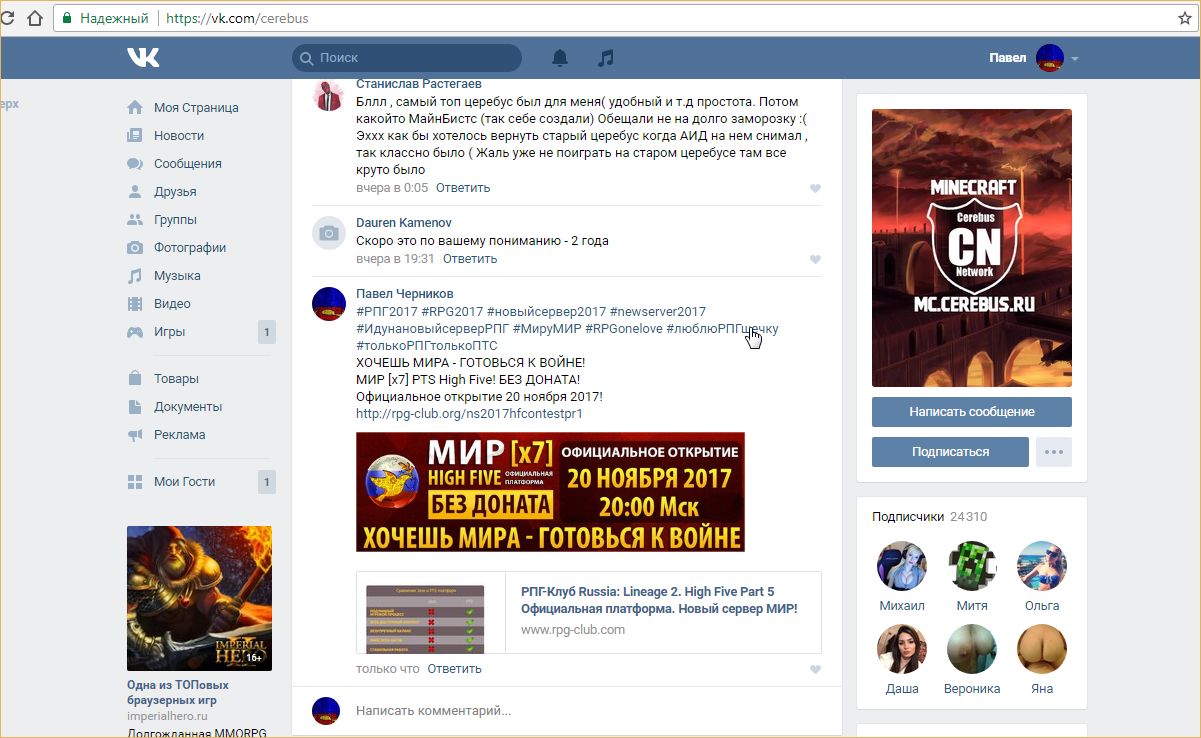
Task: Open Станислав Растегаев profile name
Action: (x=419, y=84)
